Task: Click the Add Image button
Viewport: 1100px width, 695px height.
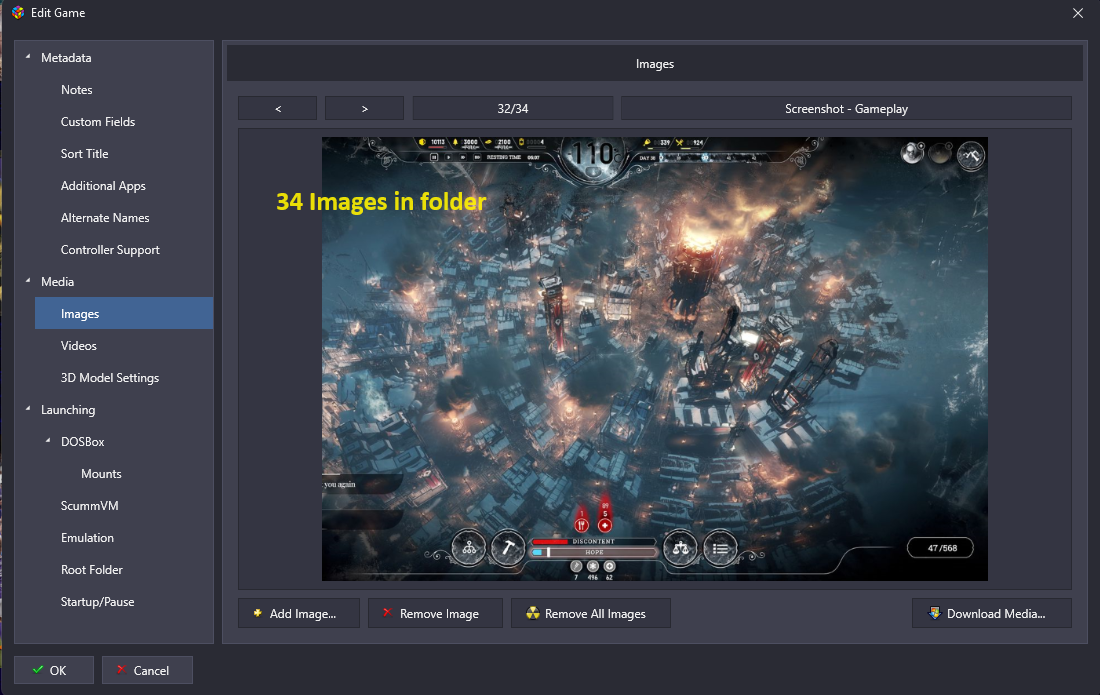Action: (299, 613)
